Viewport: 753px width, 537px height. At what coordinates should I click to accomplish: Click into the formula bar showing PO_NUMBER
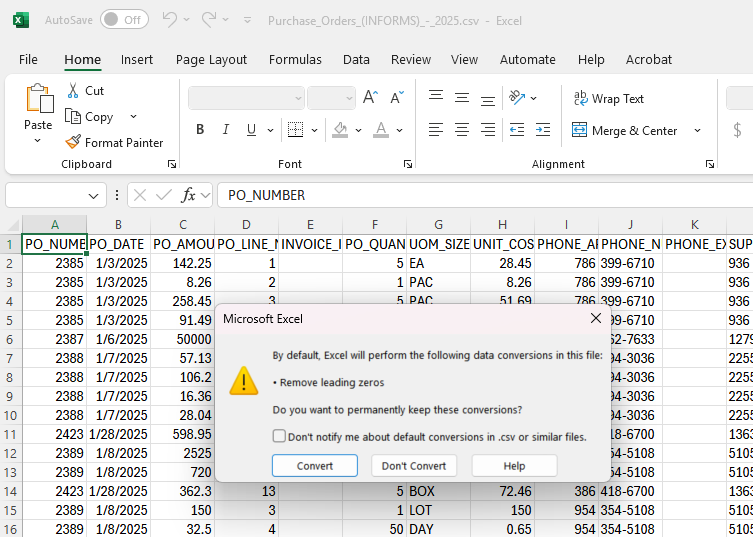tap(480, 195)
